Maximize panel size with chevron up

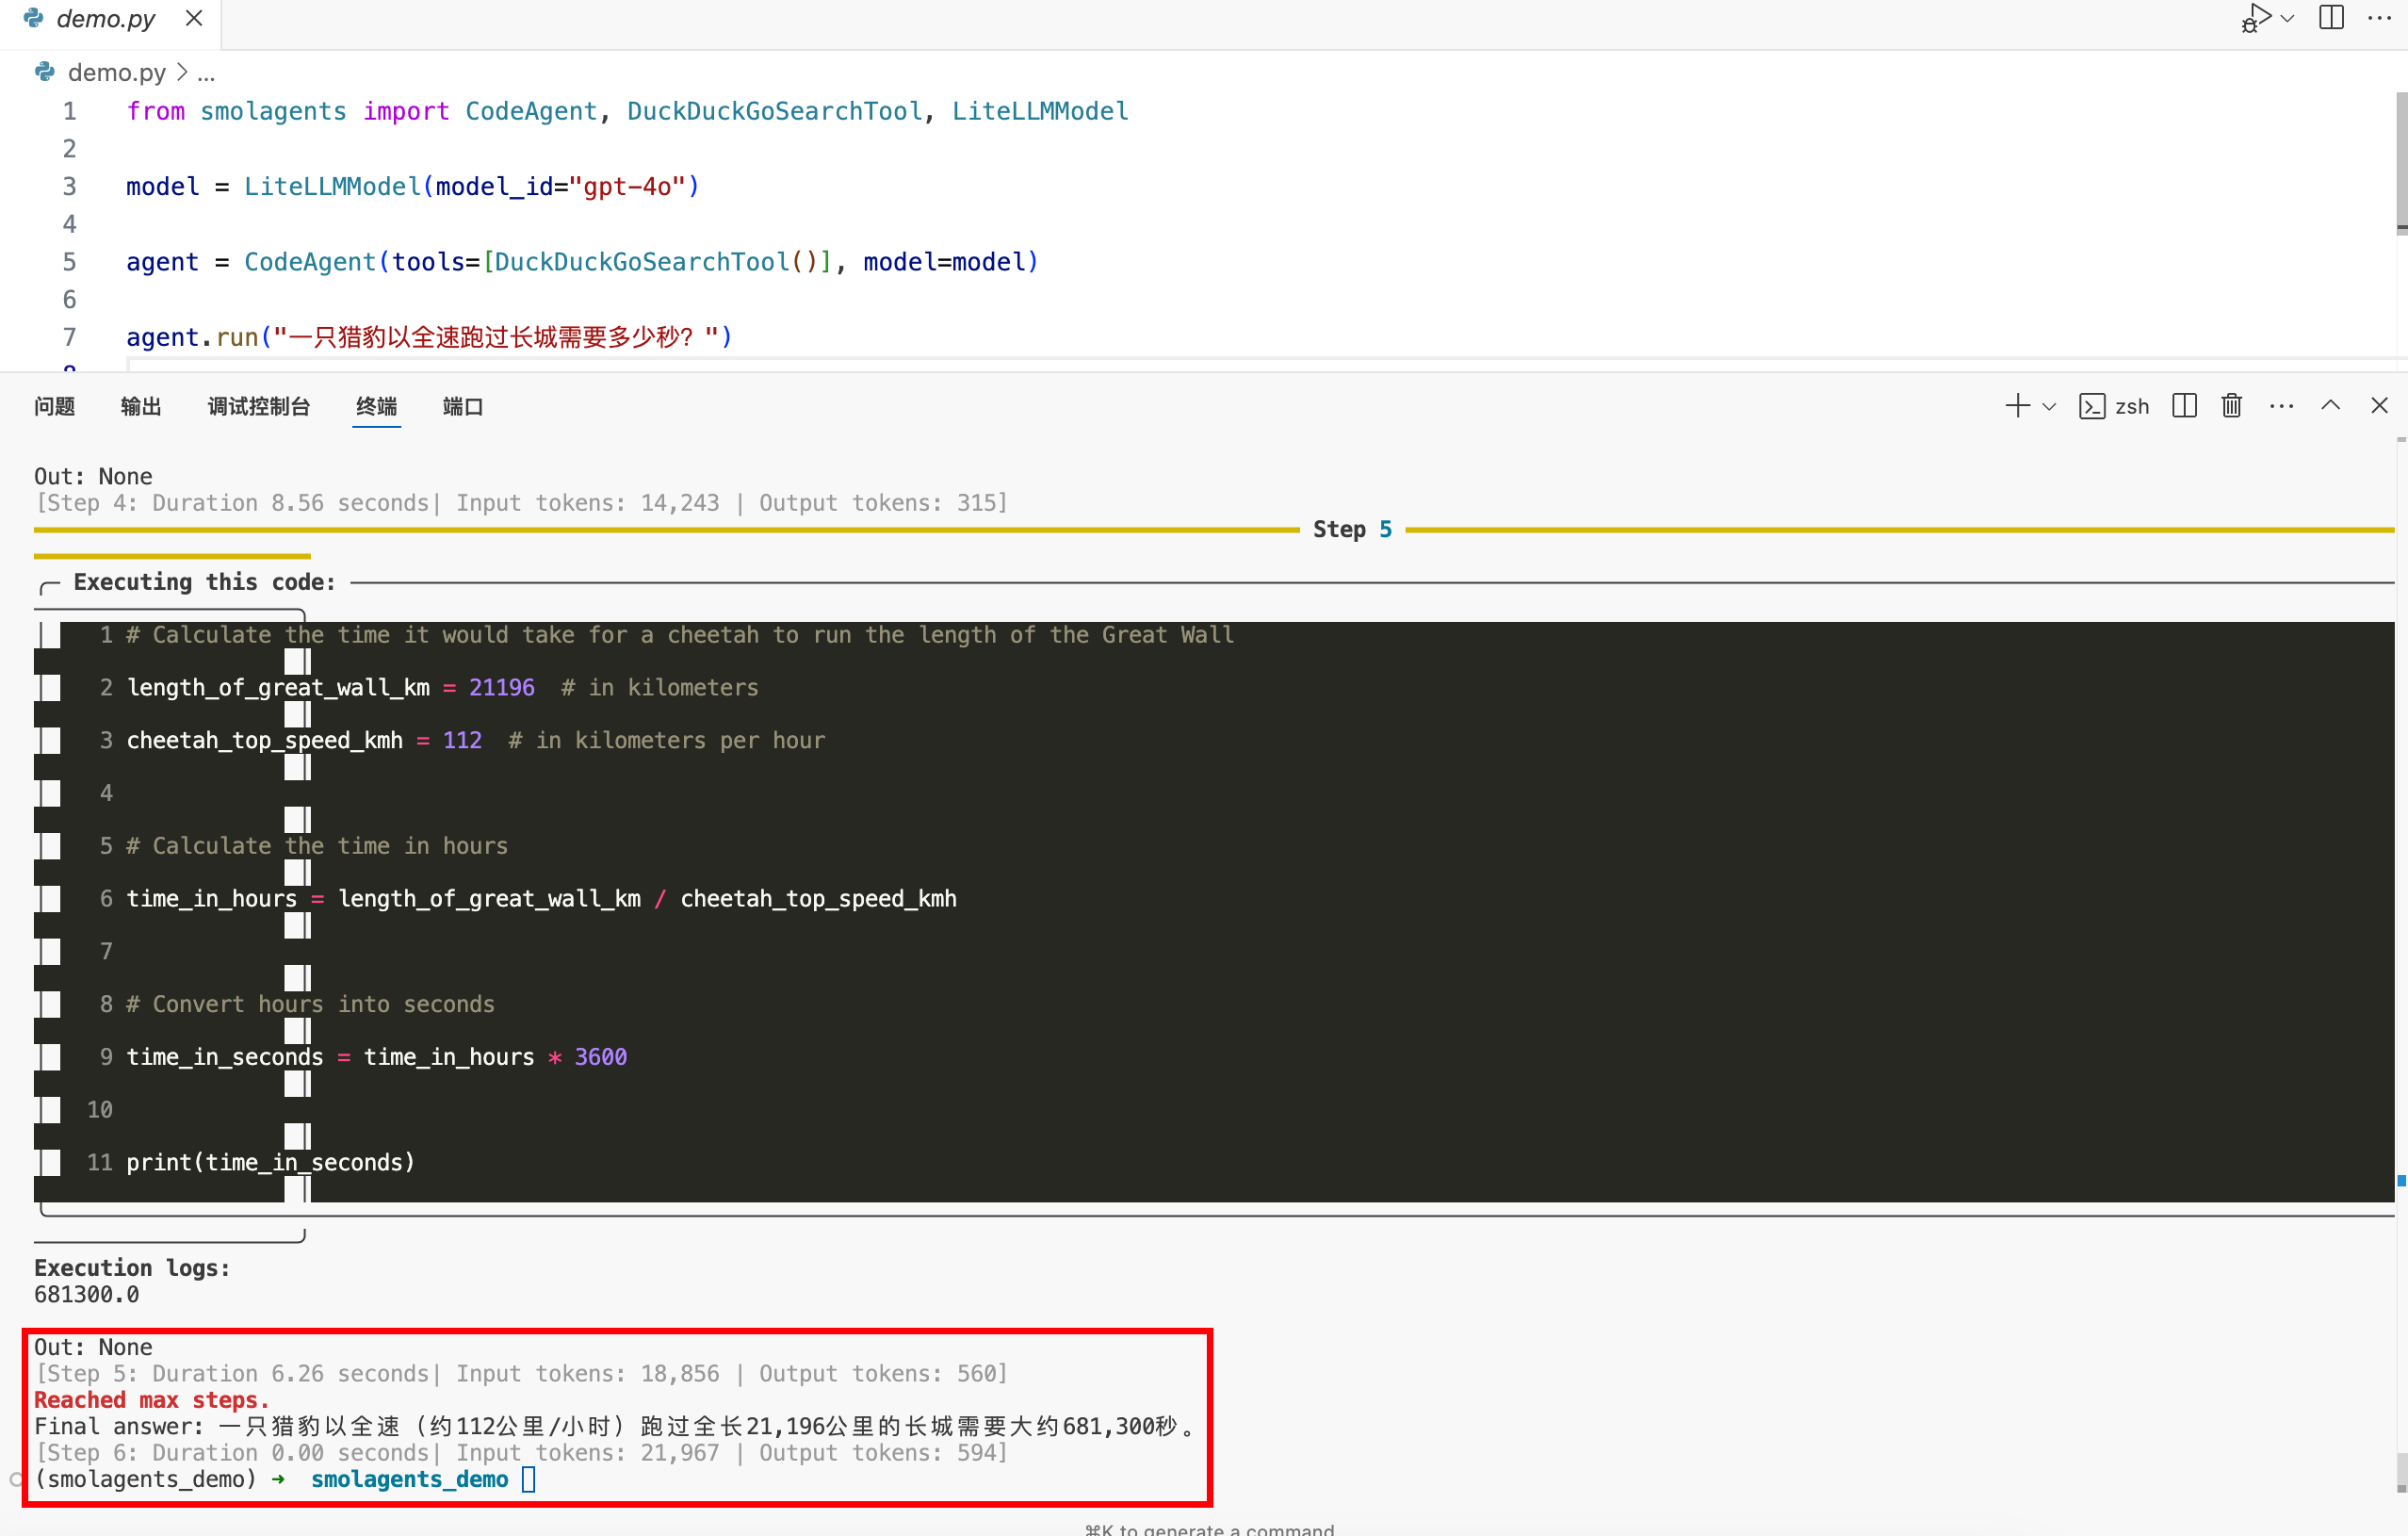click(x=2330, y=405)
